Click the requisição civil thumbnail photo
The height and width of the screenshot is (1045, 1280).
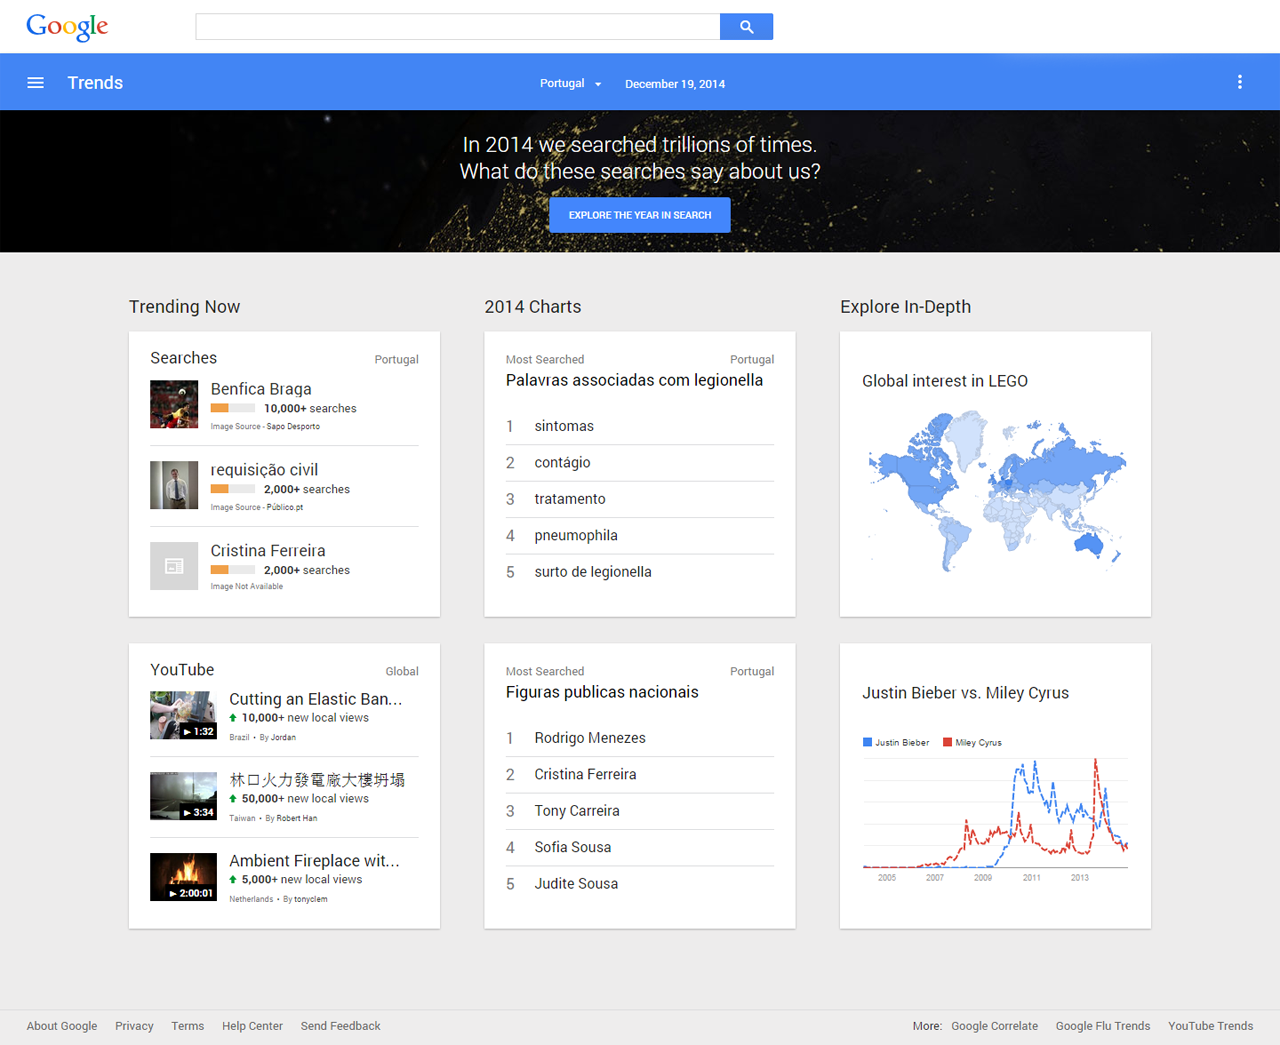tap(174, 485)
